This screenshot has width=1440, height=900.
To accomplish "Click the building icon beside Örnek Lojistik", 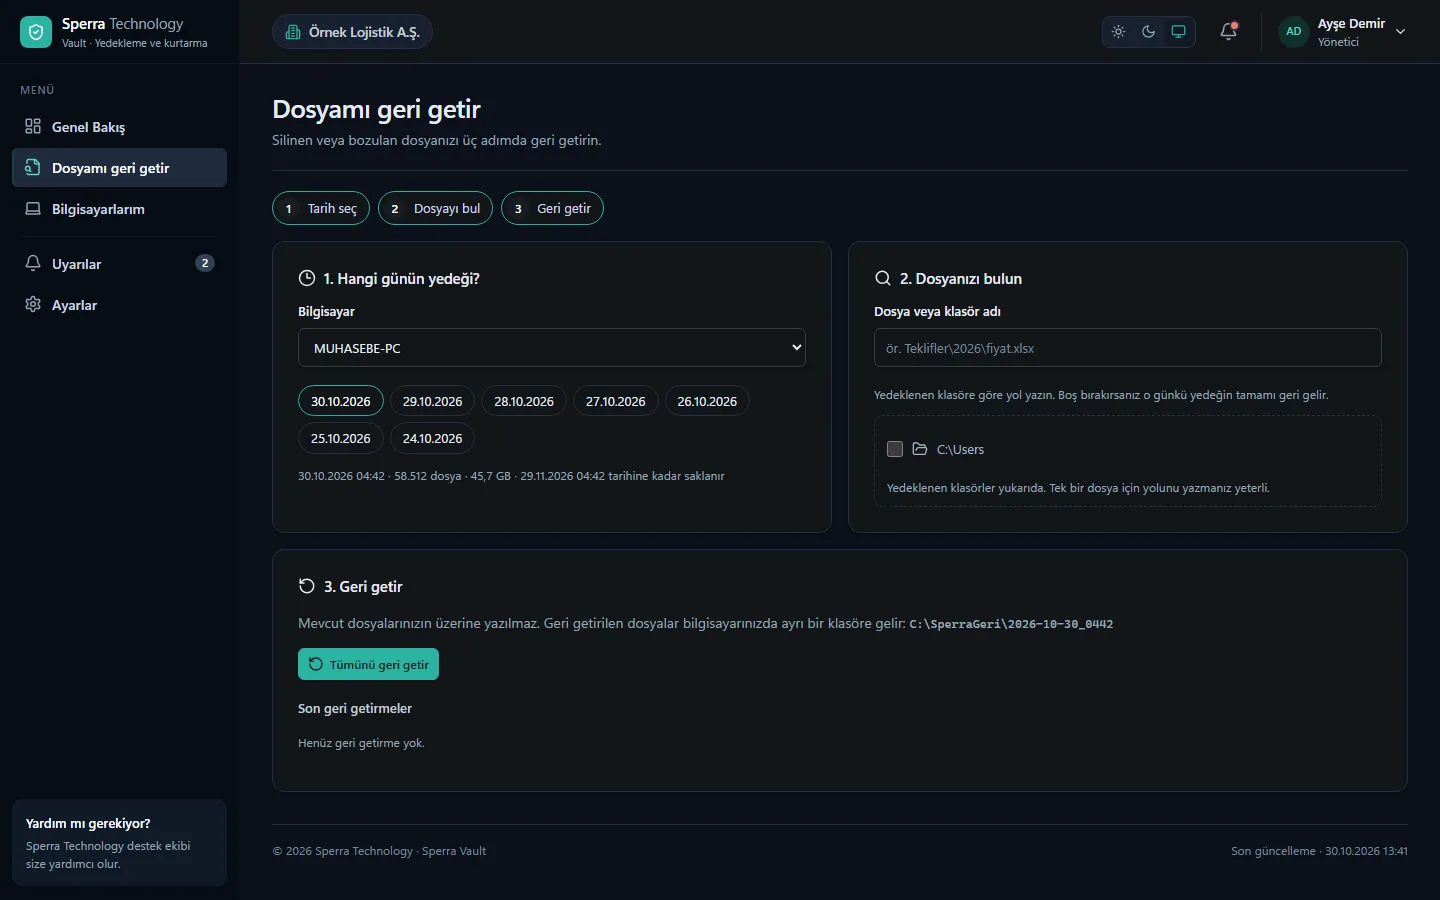I will coord(293,32).
